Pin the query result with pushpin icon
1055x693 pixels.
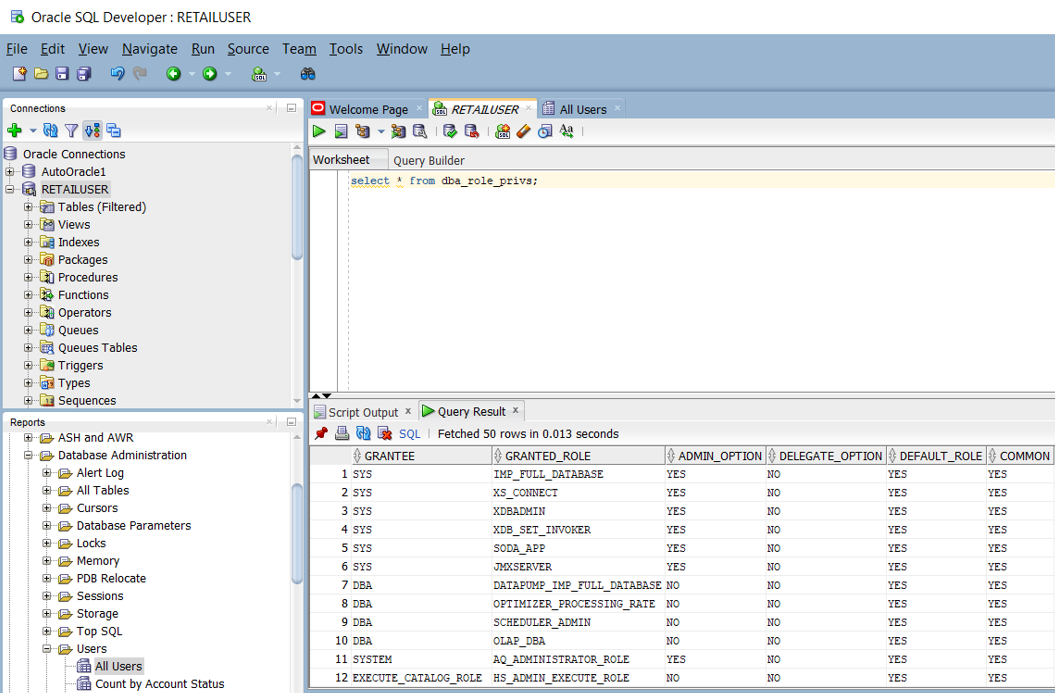point(321,434)
